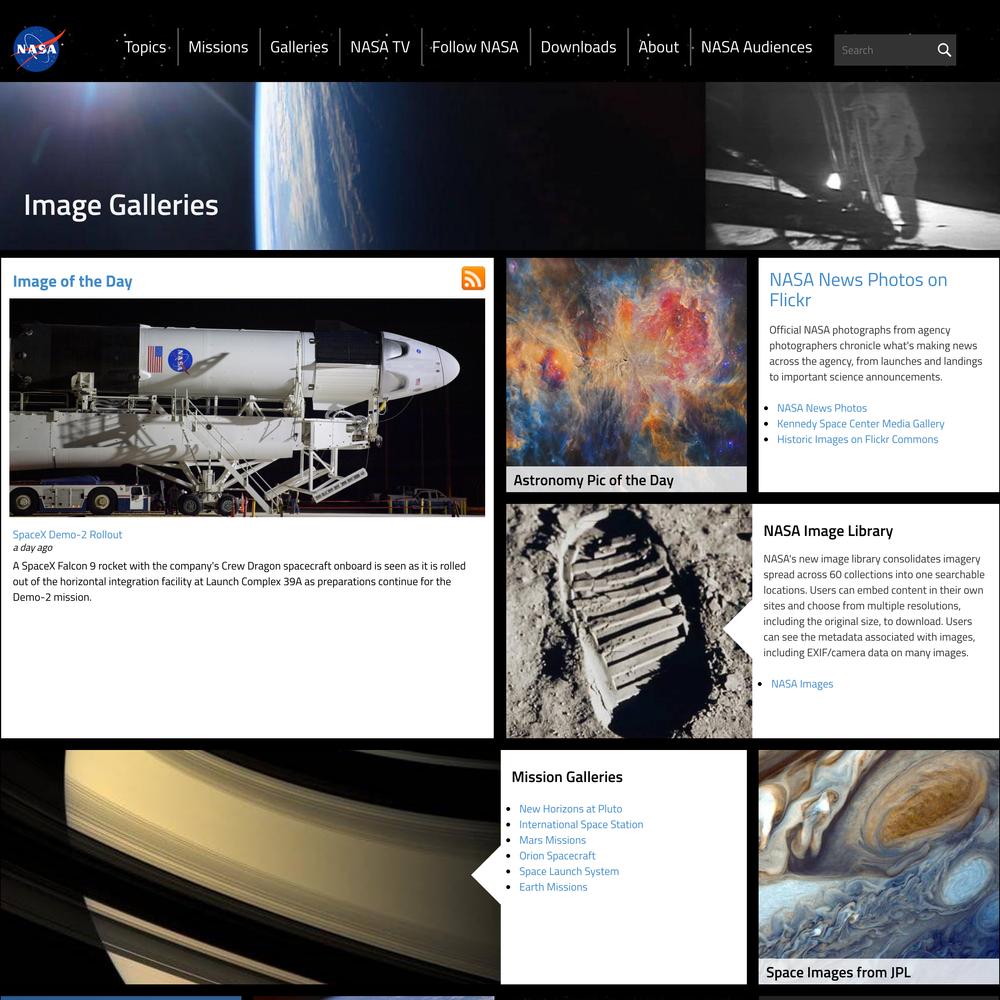Open the Orion Spacecraft gallery link
1000x1000 pixels.
click(557, 856)
